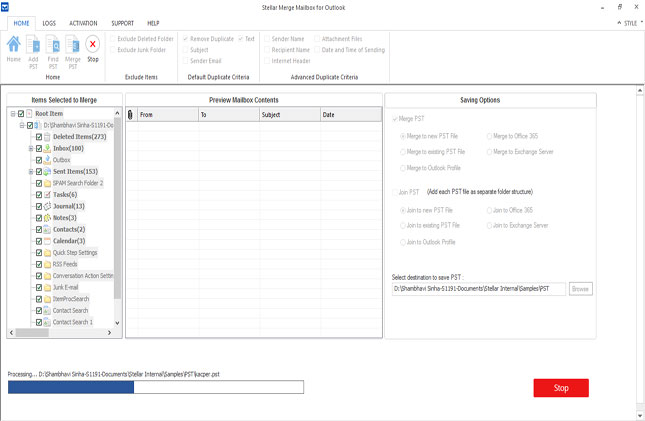Click the SPAM Search Folder 2 icon
Screen dimensions: 645x421
[48, 183]
